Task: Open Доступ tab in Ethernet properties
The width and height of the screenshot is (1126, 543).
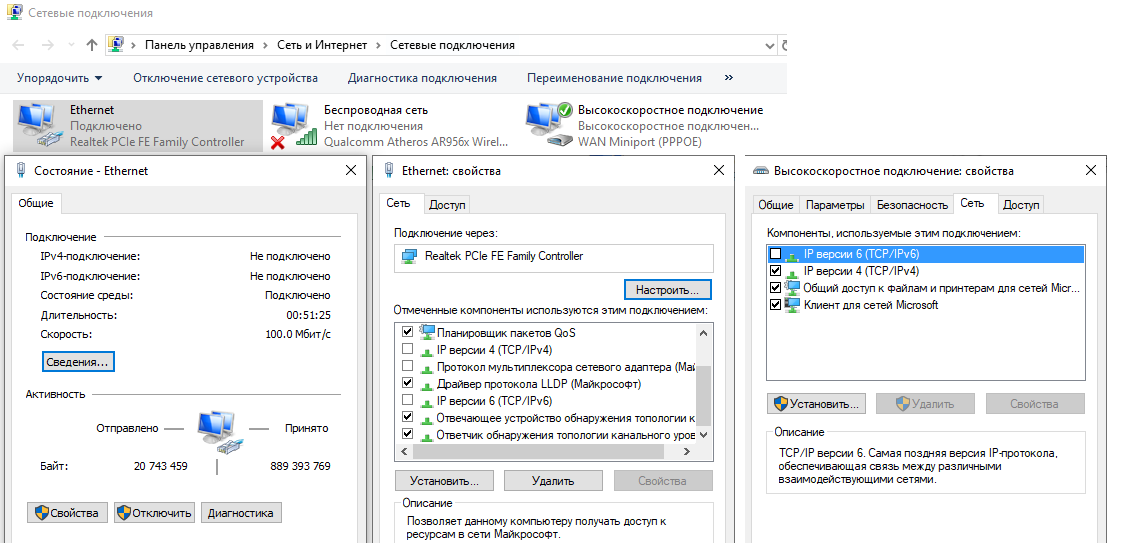Action: (x=447, y=205)
